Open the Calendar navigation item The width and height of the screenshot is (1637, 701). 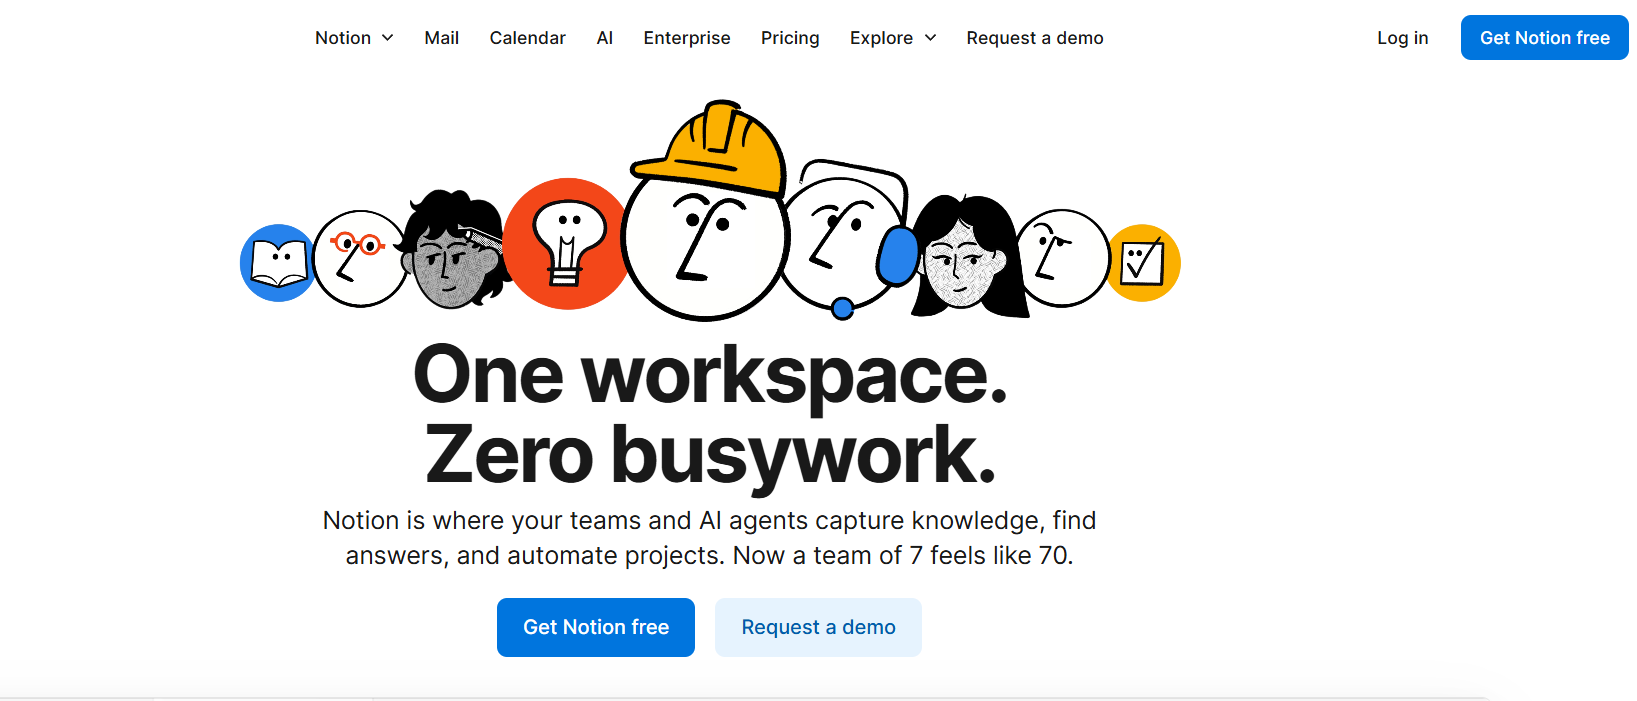(527, 38)
